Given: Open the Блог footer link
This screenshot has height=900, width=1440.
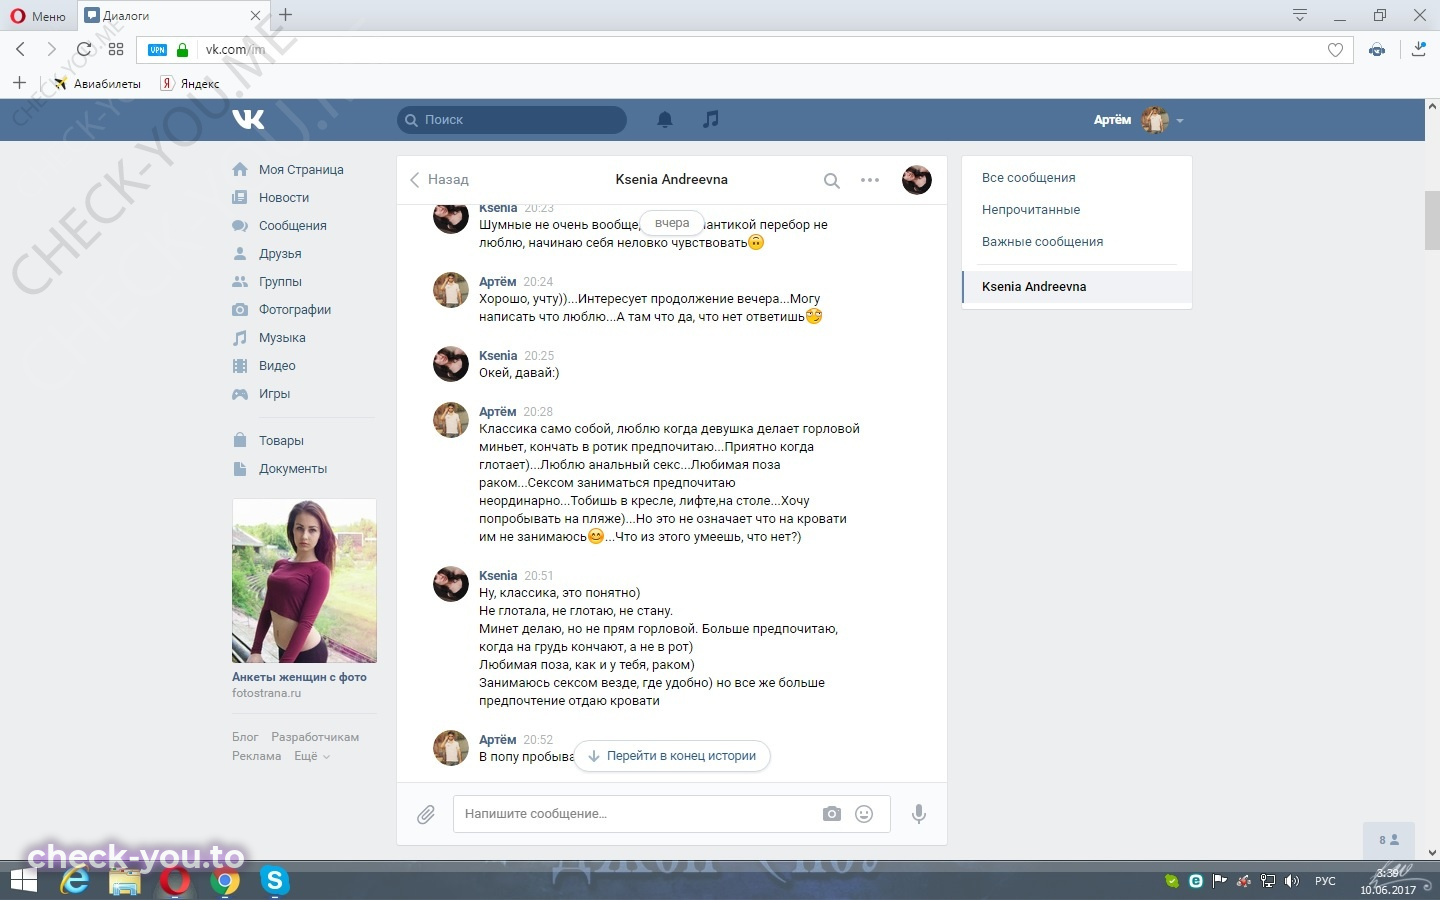Looking at the screenshot, I should (245, 737).
